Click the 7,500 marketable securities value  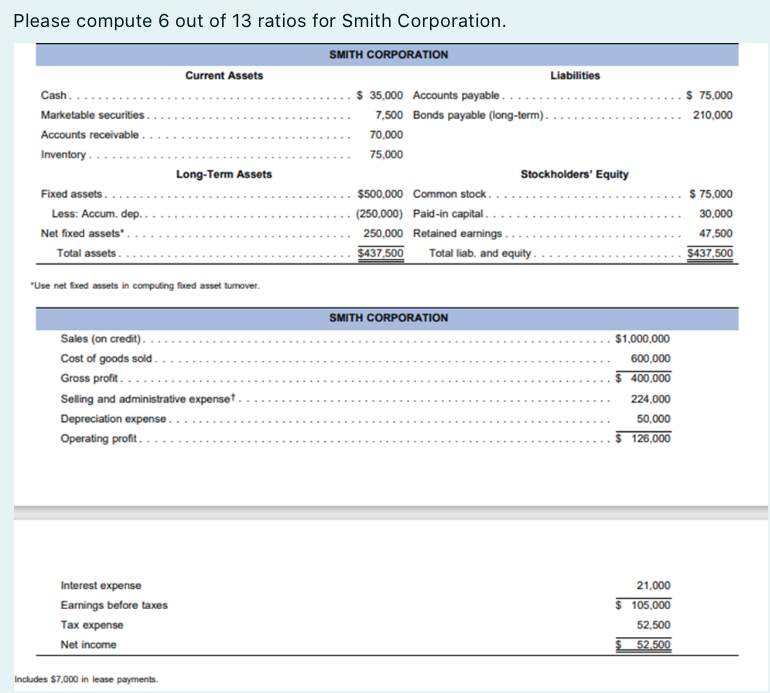[389, 115]
